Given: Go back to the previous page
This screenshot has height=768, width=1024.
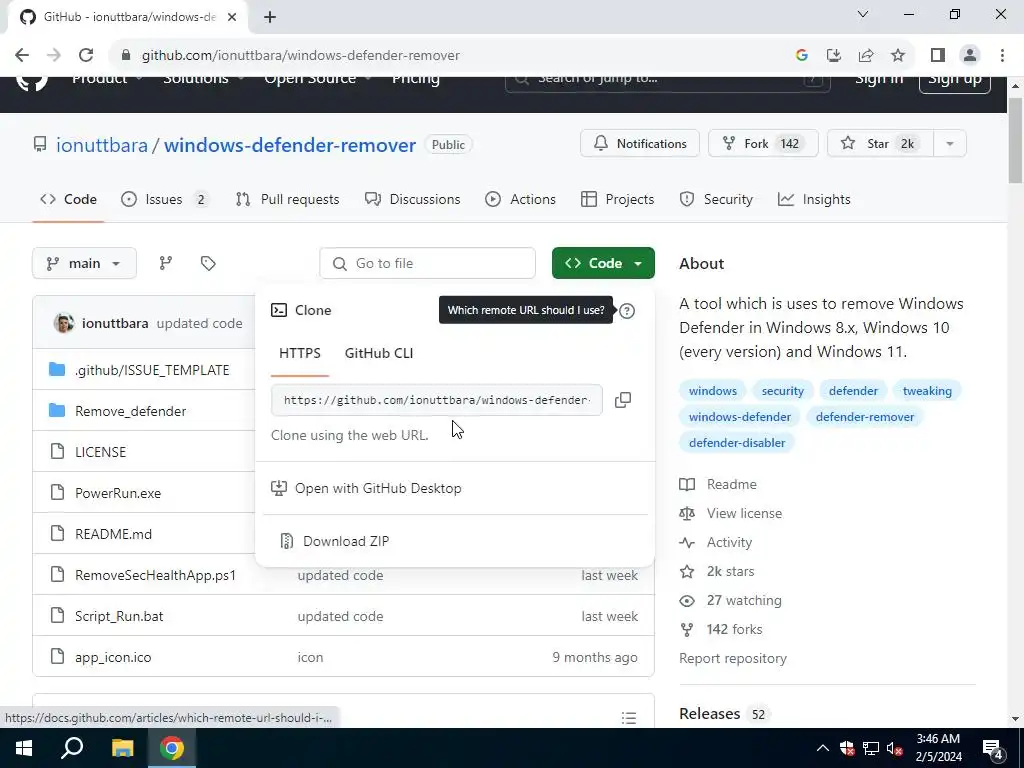Looking at the screenshot, I should click(22, 56).
